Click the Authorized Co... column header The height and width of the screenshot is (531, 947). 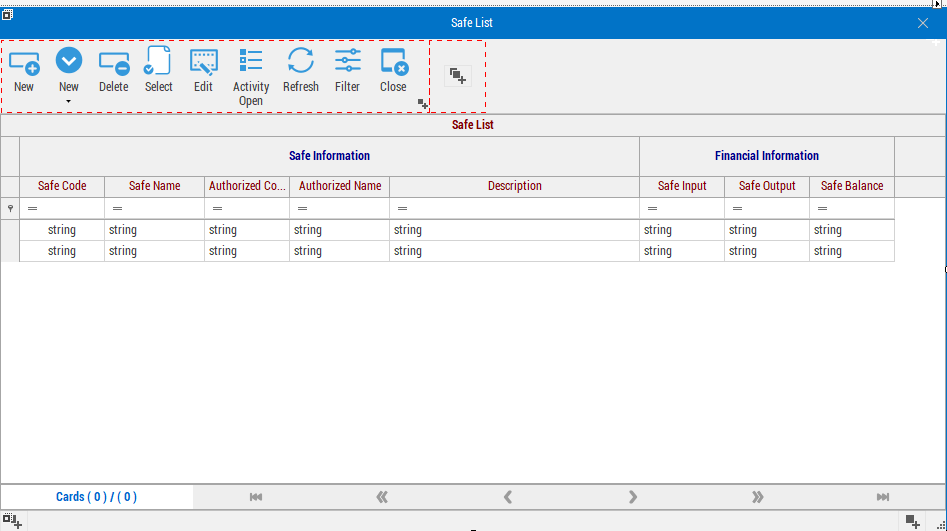[x=247, y=186]
